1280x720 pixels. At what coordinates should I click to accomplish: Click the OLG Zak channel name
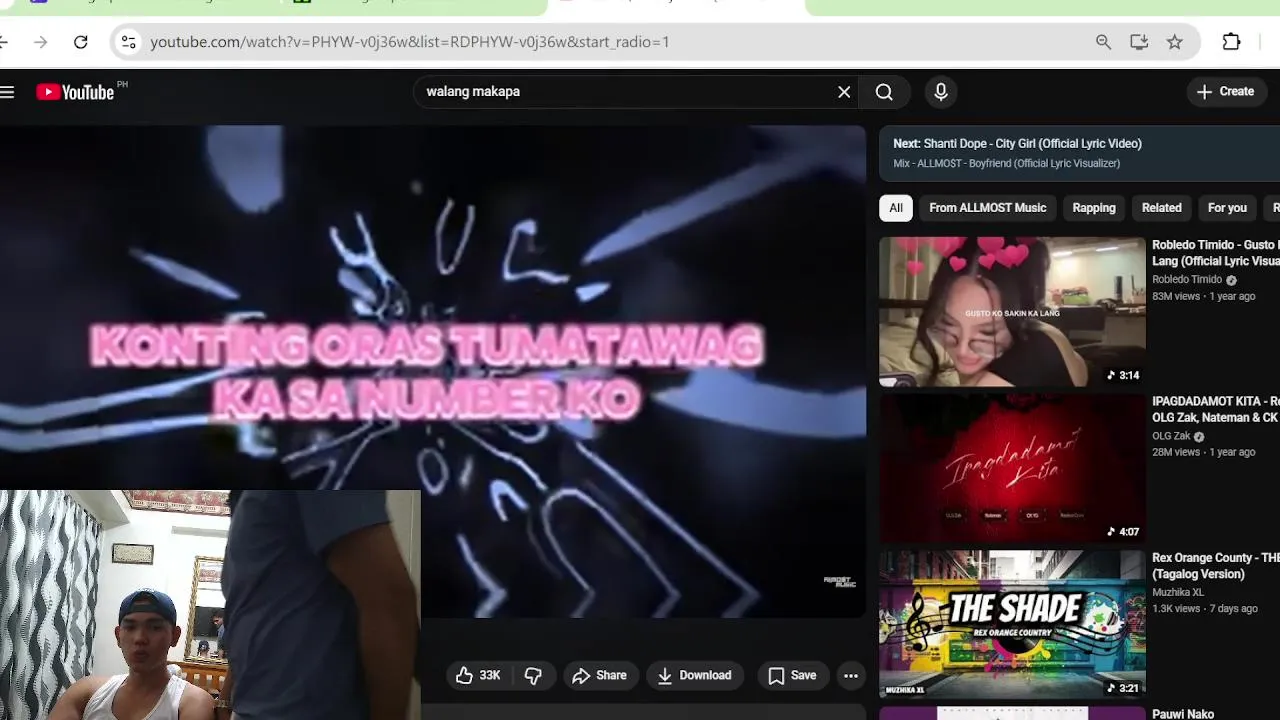(x=1171, y=436)
